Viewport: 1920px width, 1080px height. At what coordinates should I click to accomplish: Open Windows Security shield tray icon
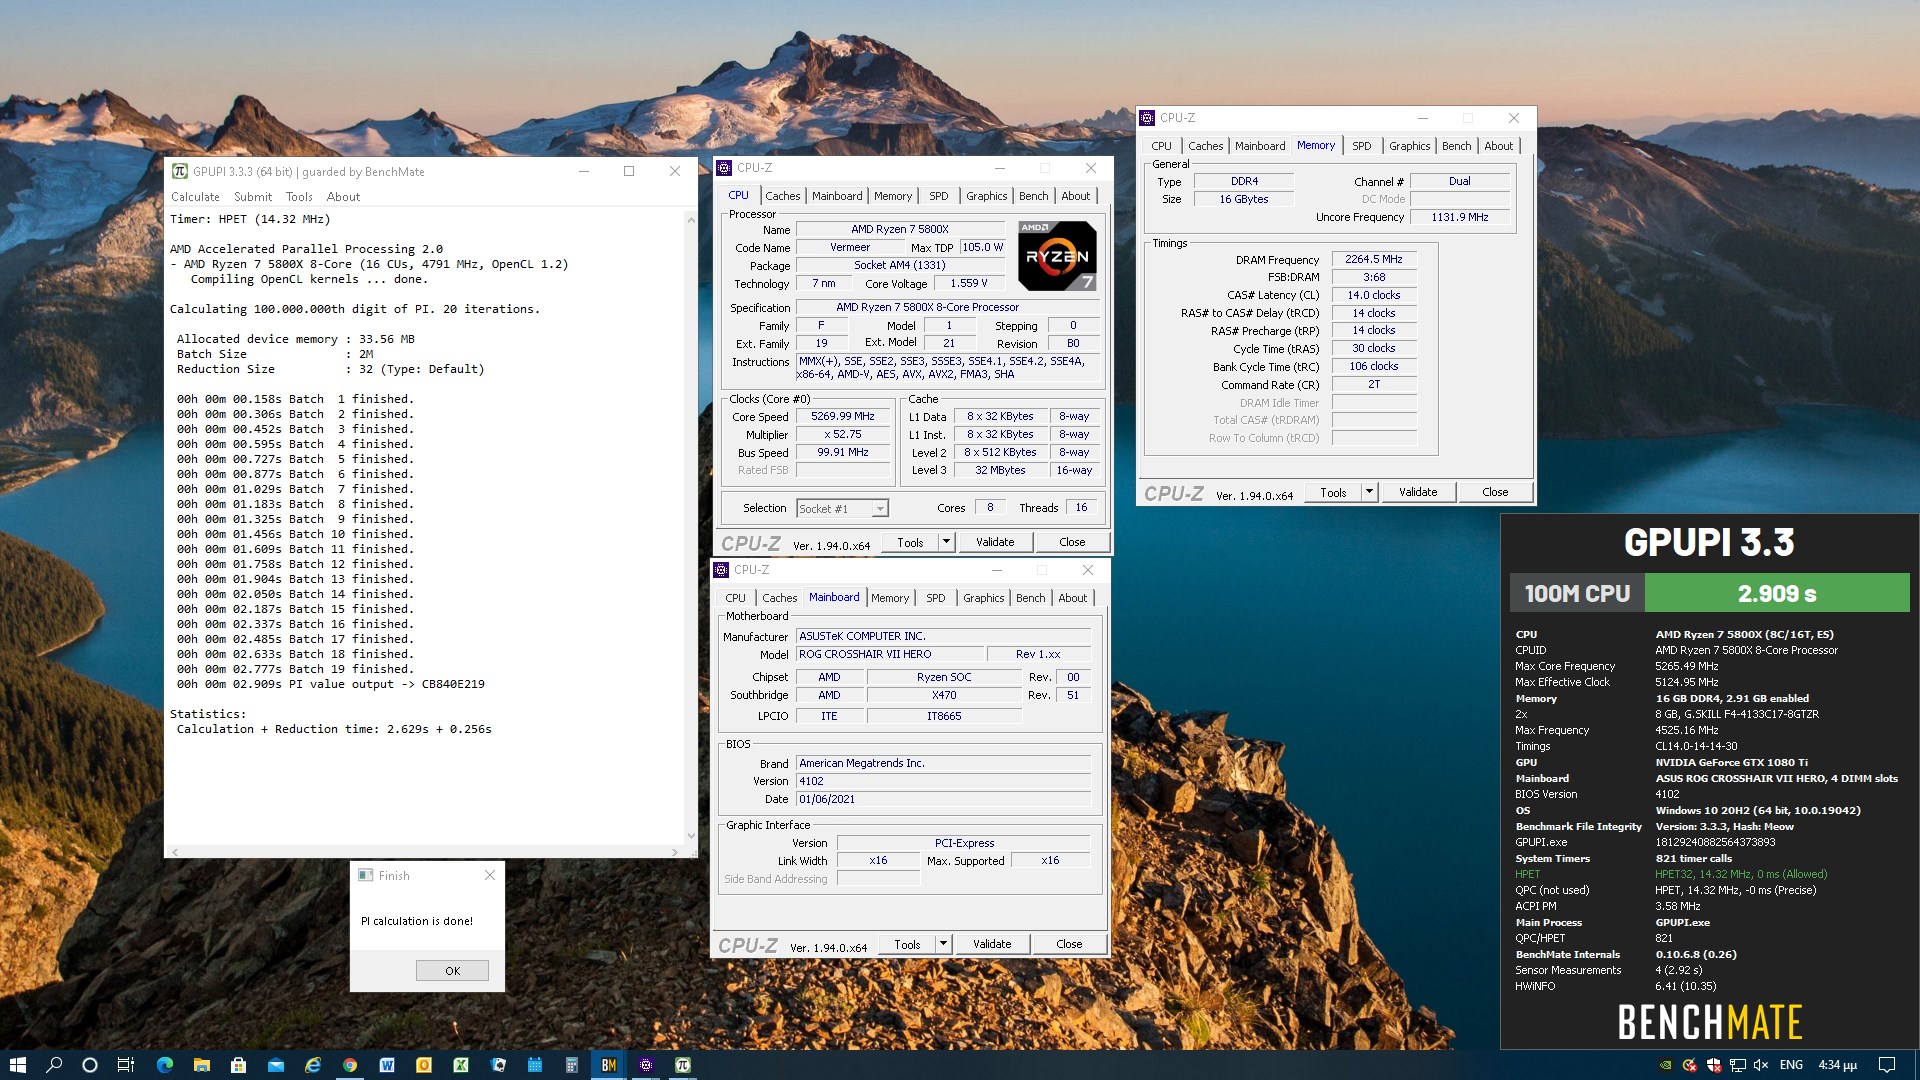point(1714,1065)
